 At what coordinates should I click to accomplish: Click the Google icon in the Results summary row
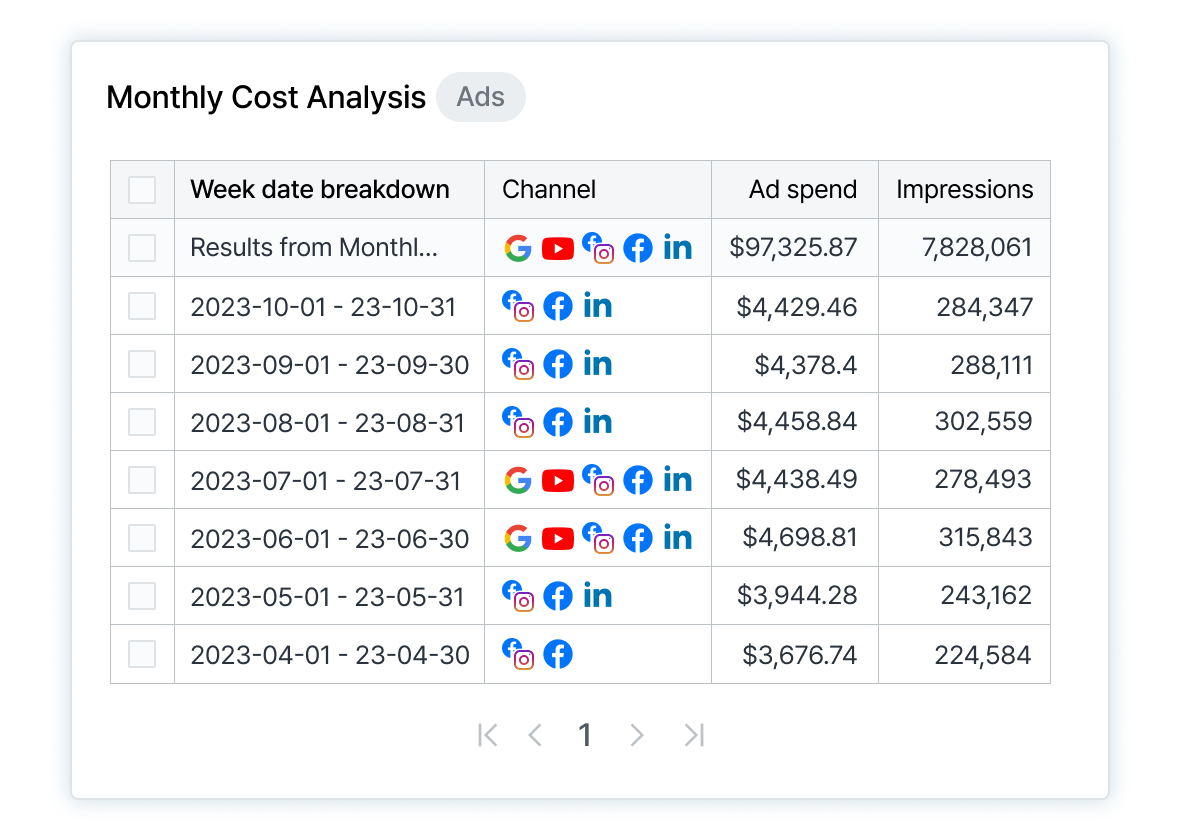518,247
